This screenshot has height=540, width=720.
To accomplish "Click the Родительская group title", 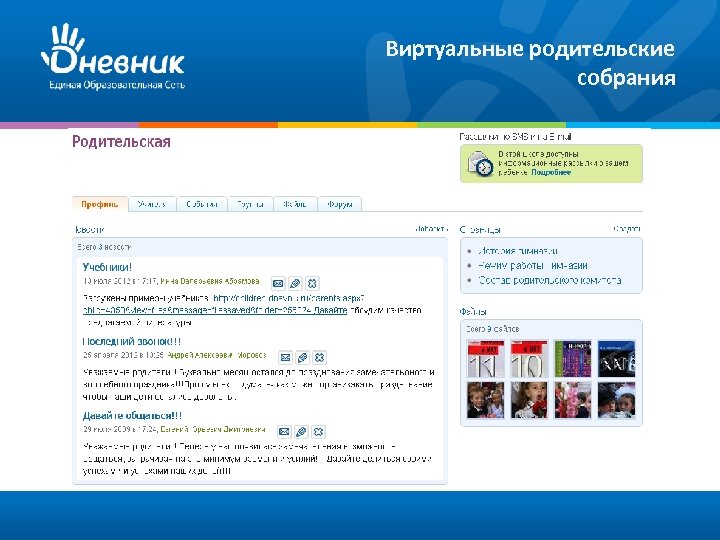I will (x=121, y=141).
